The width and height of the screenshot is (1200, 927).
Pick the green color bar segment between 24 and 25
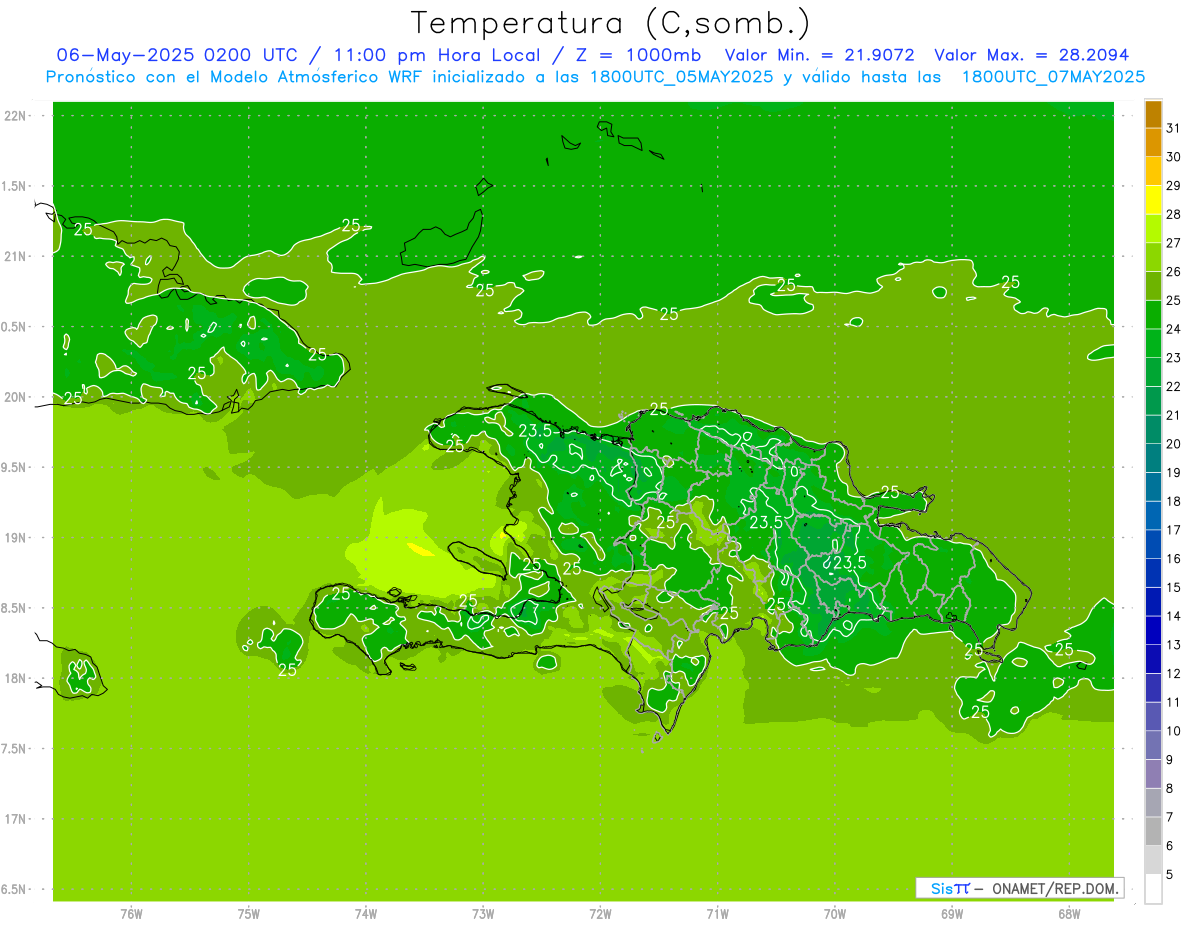(x=1153, y=315)
